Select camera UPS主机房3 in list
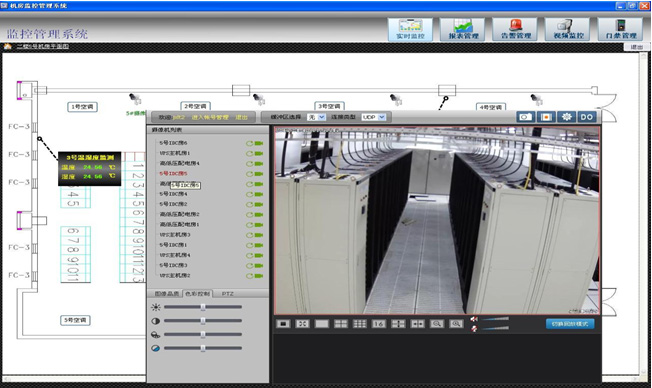Screen dimensions: 652x388 click(175, 235)
